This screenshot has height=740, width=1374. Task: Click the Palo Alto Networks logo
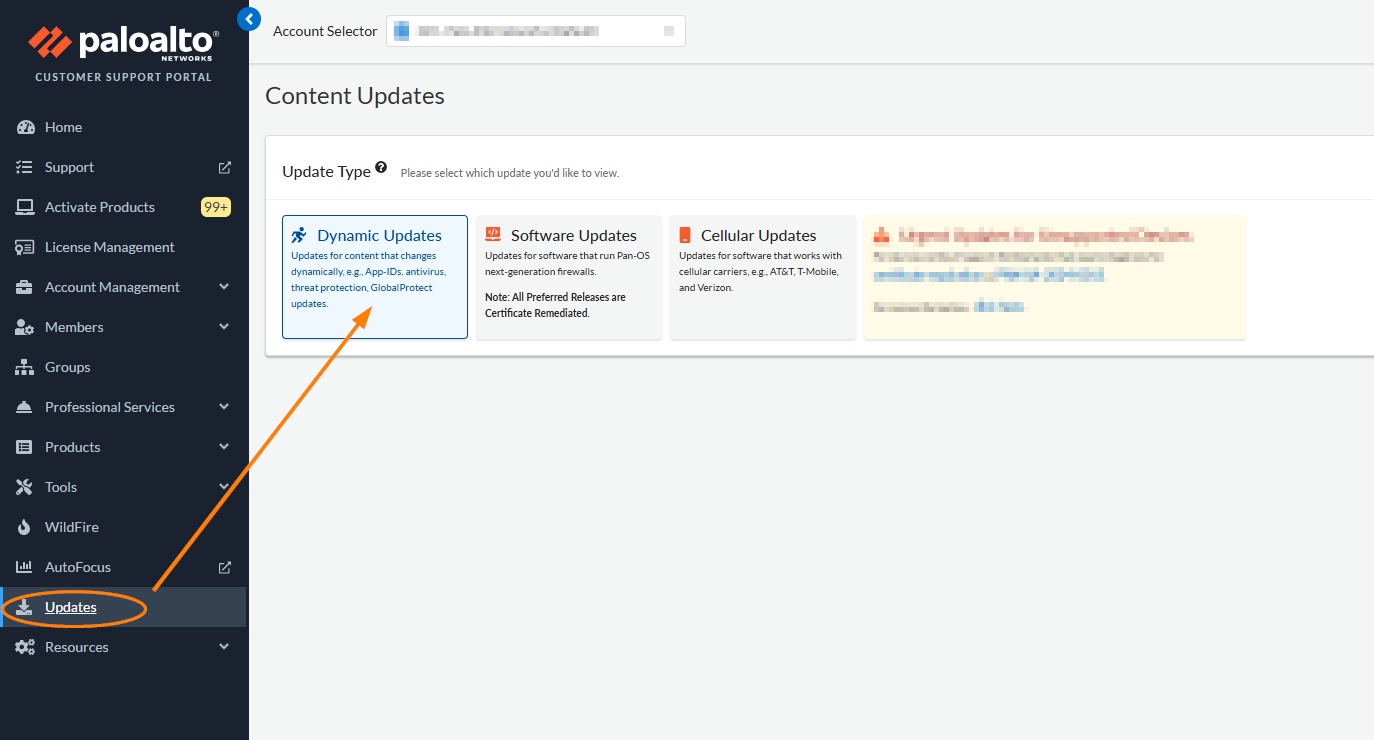click(x=123, y=43)
